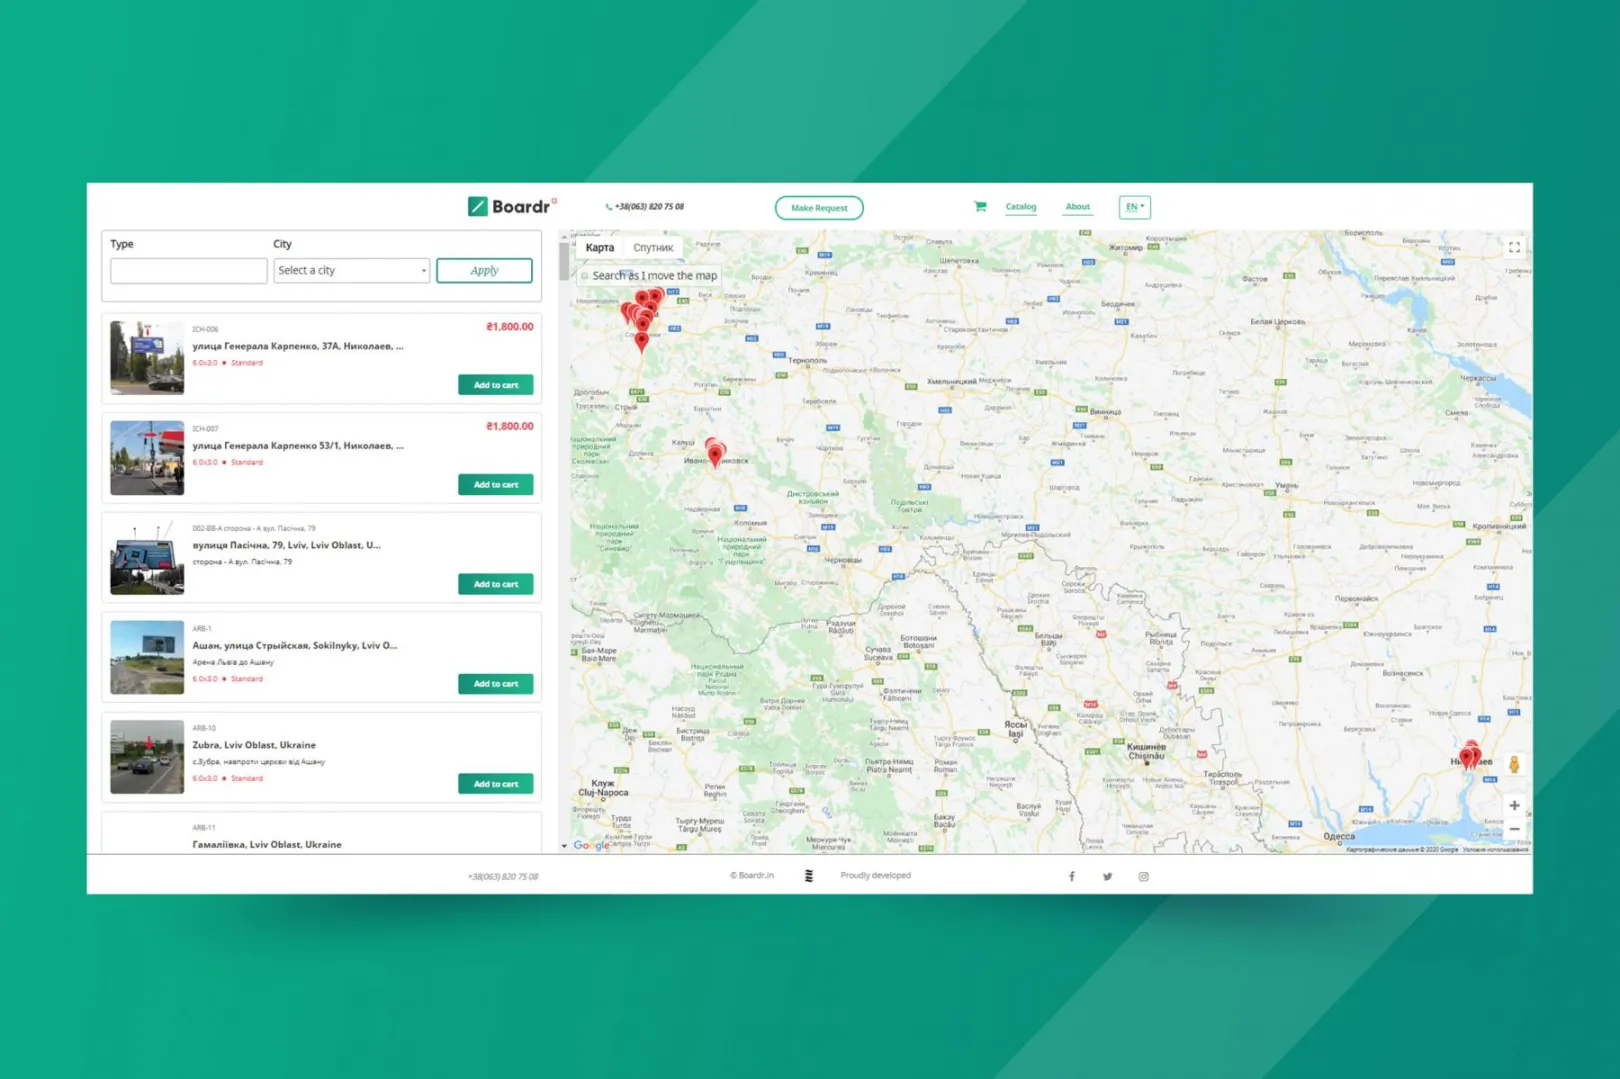Open thumbnail of Пасічна 79 billboard

pyautogui.click(x=147, y=557)
